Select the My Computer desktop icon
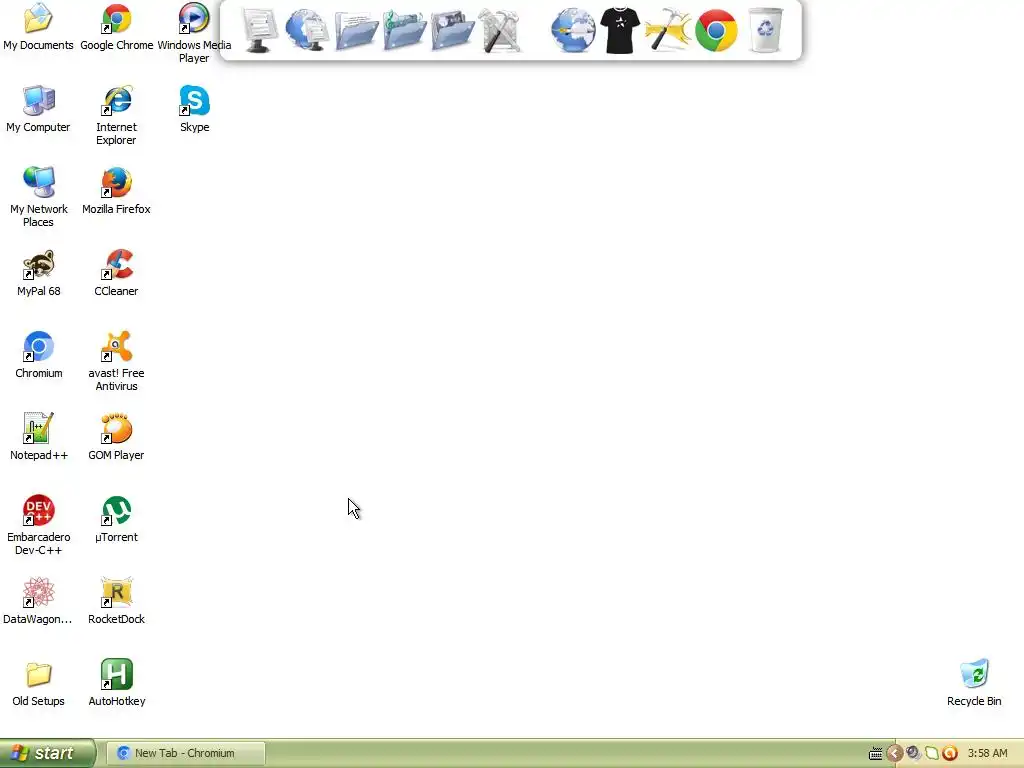This screenshot has height=768, width=1024. coord(38,109)
